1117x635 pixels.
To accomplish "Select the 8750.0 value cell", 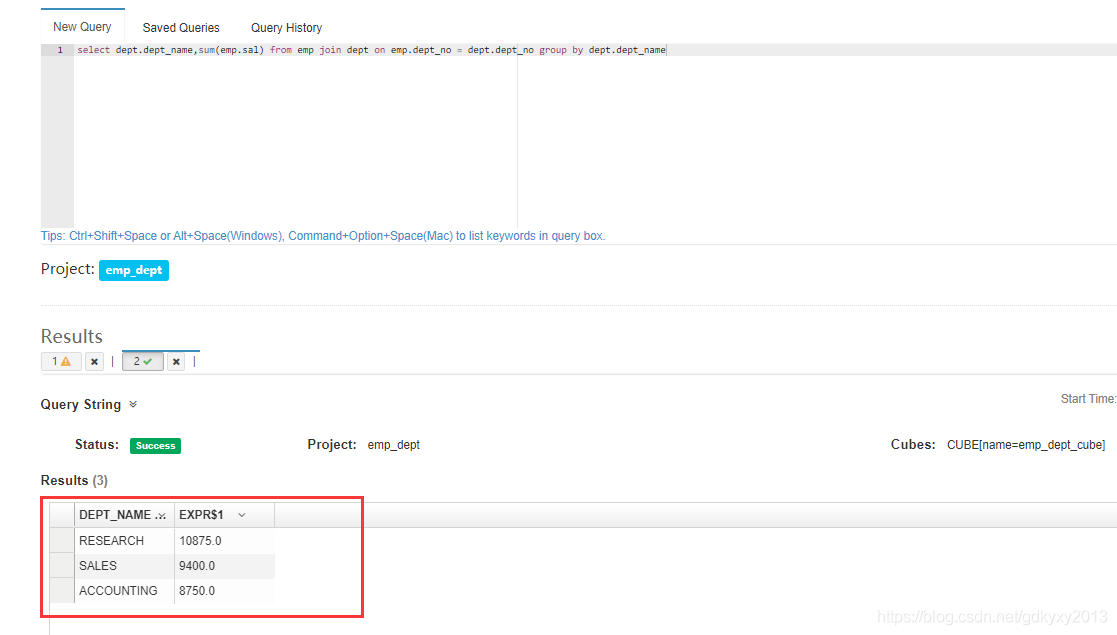I will (224, 590).
